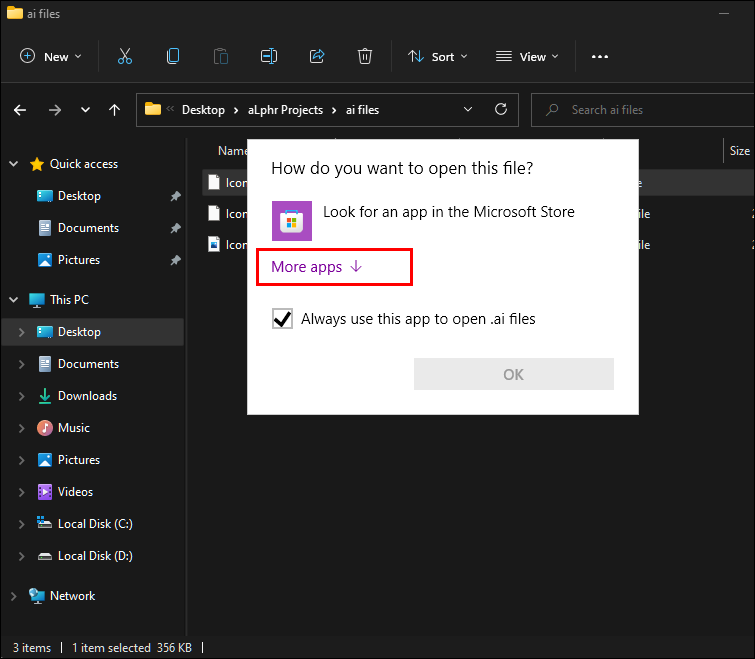
Task: Open the Sort dropdown menu
Action: pos(438,57)
